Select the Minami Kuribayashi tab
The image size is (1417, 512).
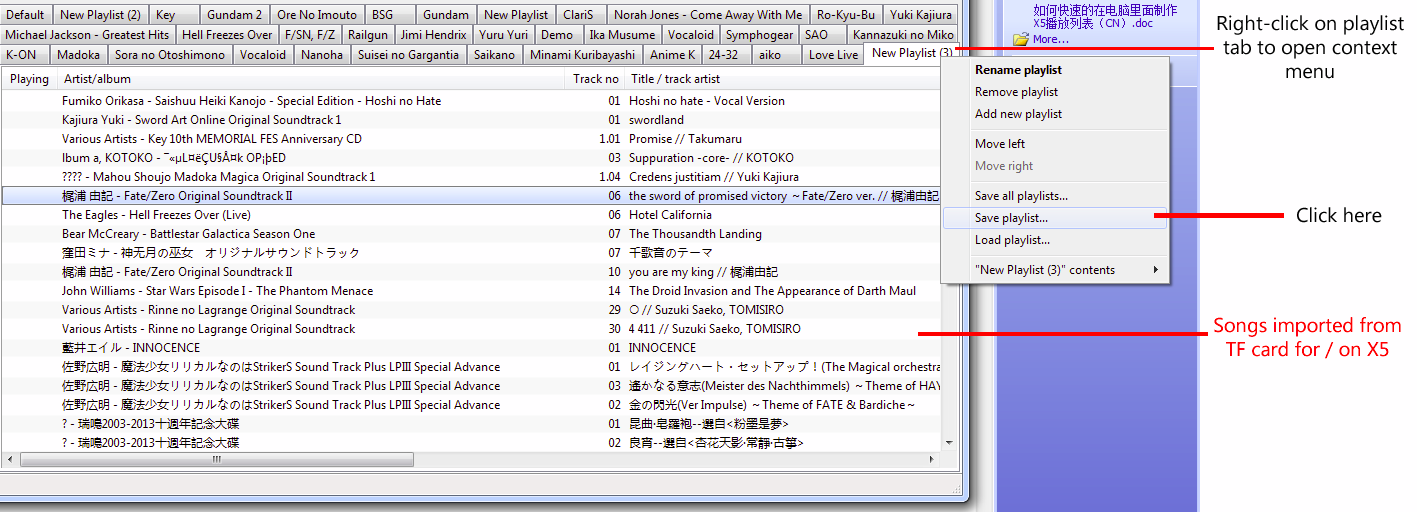tap(582, 55)
